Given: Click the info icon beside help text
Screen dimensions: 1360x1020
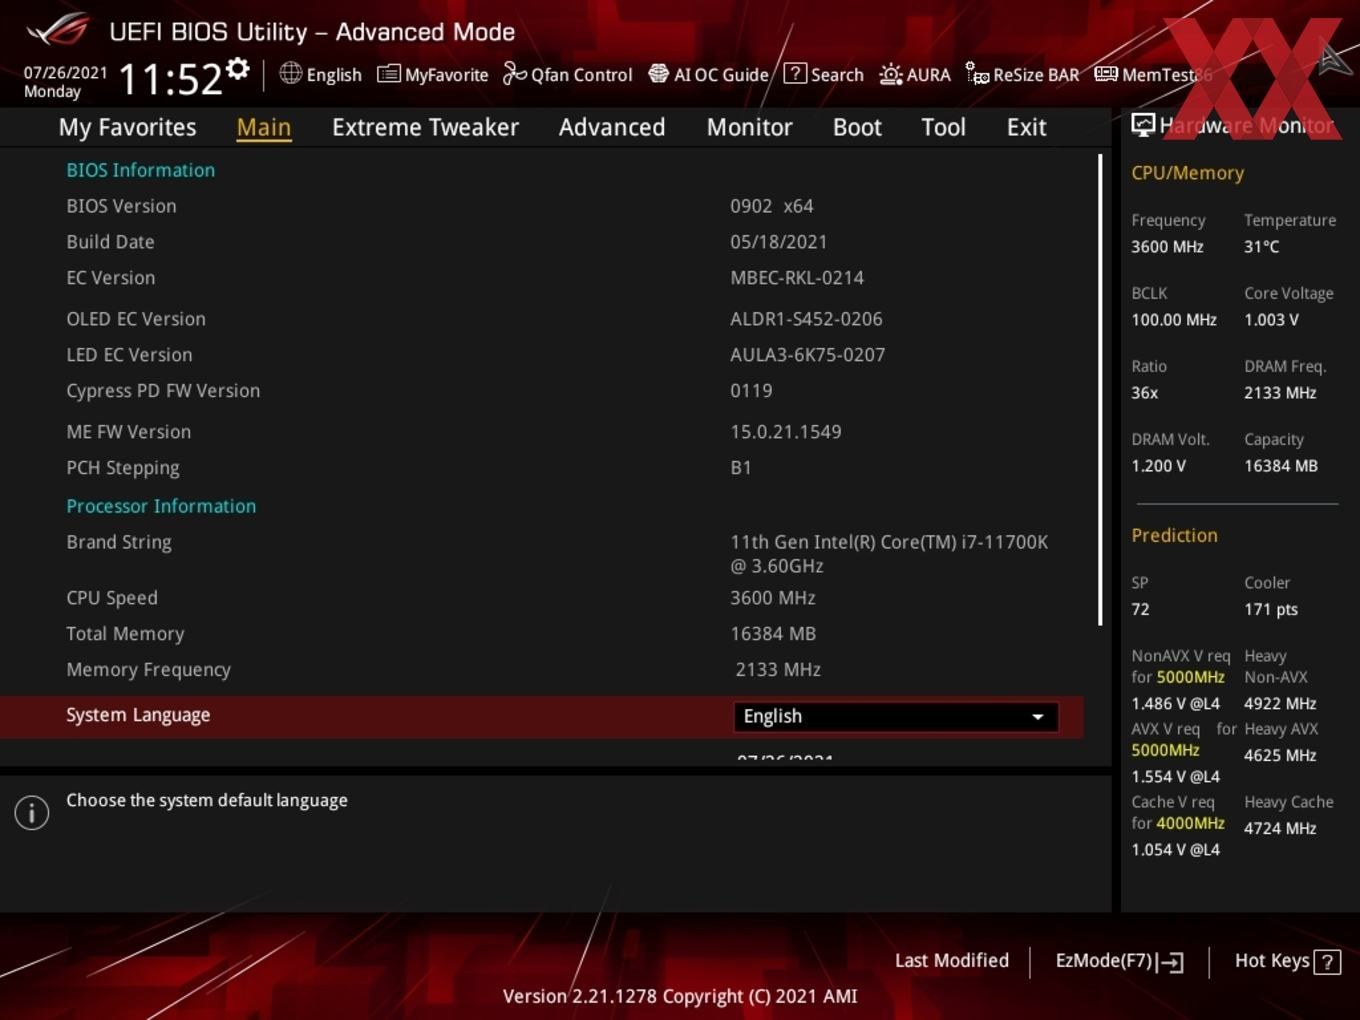Looking at the screenshot, I should pyautogui.click(x=32, y=813).
